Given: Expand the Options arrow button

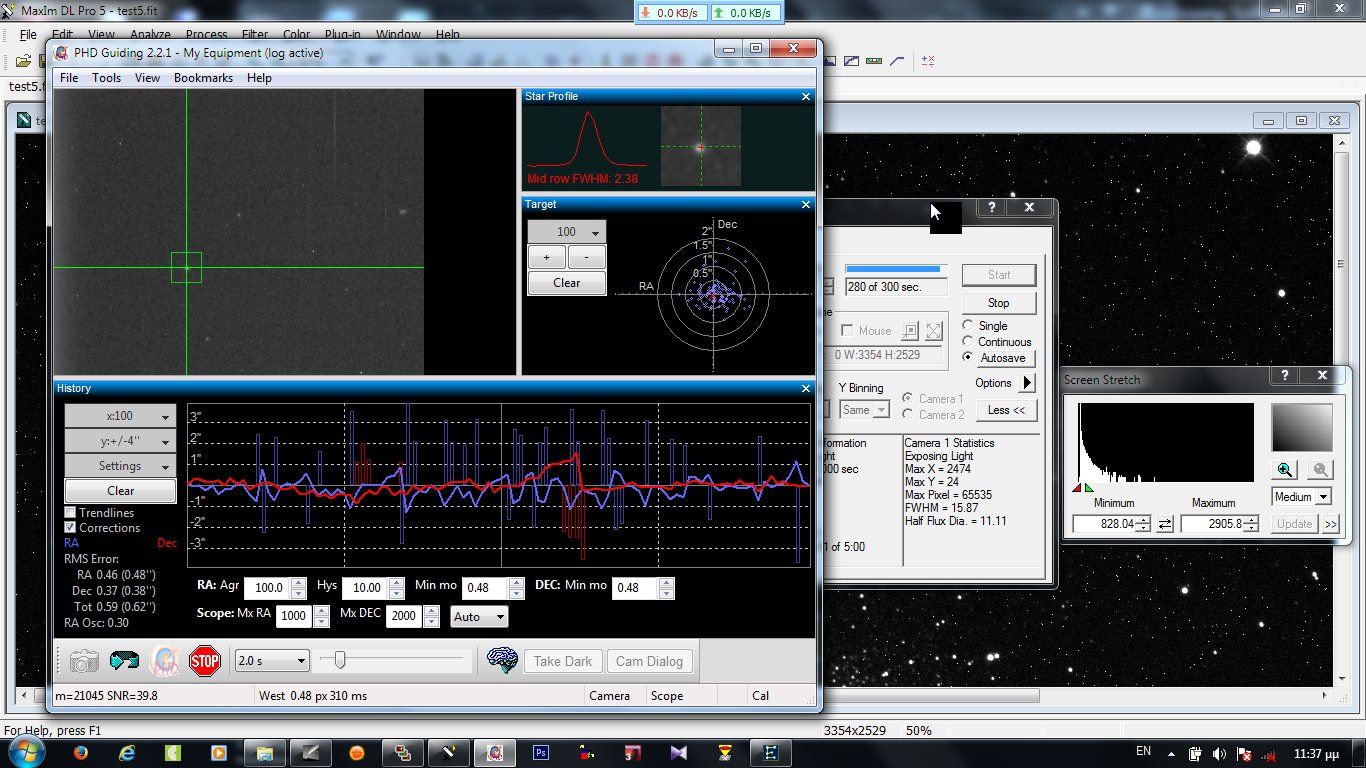Looking at the screenshot, I should 1027,383.
